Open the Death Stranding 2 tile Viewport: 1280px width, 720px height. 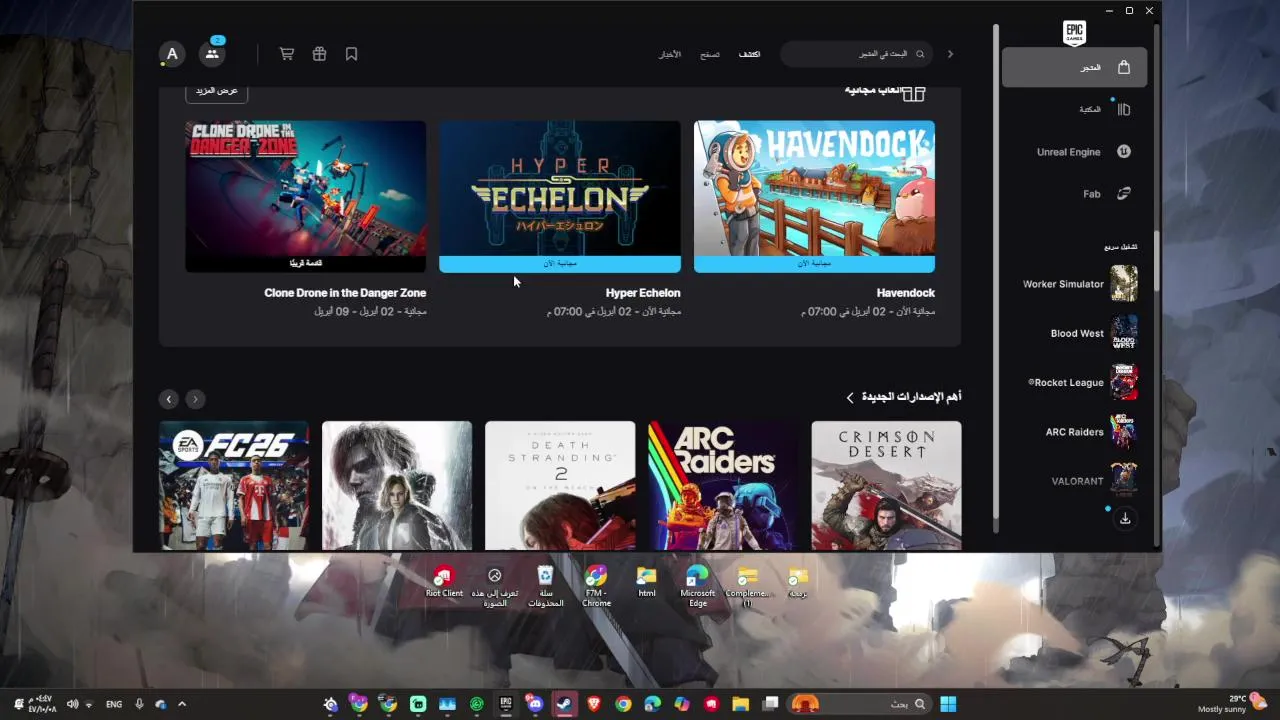[560, 485]
